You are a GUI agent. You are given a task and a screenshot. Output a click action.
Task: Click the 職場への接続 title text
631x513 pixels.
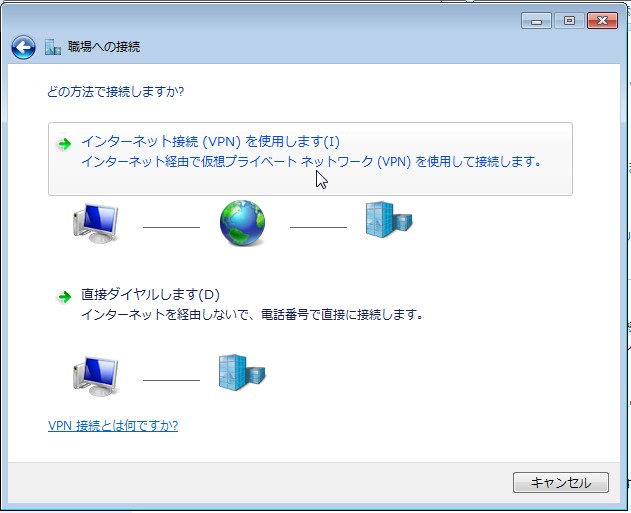(x=104, y=47)
